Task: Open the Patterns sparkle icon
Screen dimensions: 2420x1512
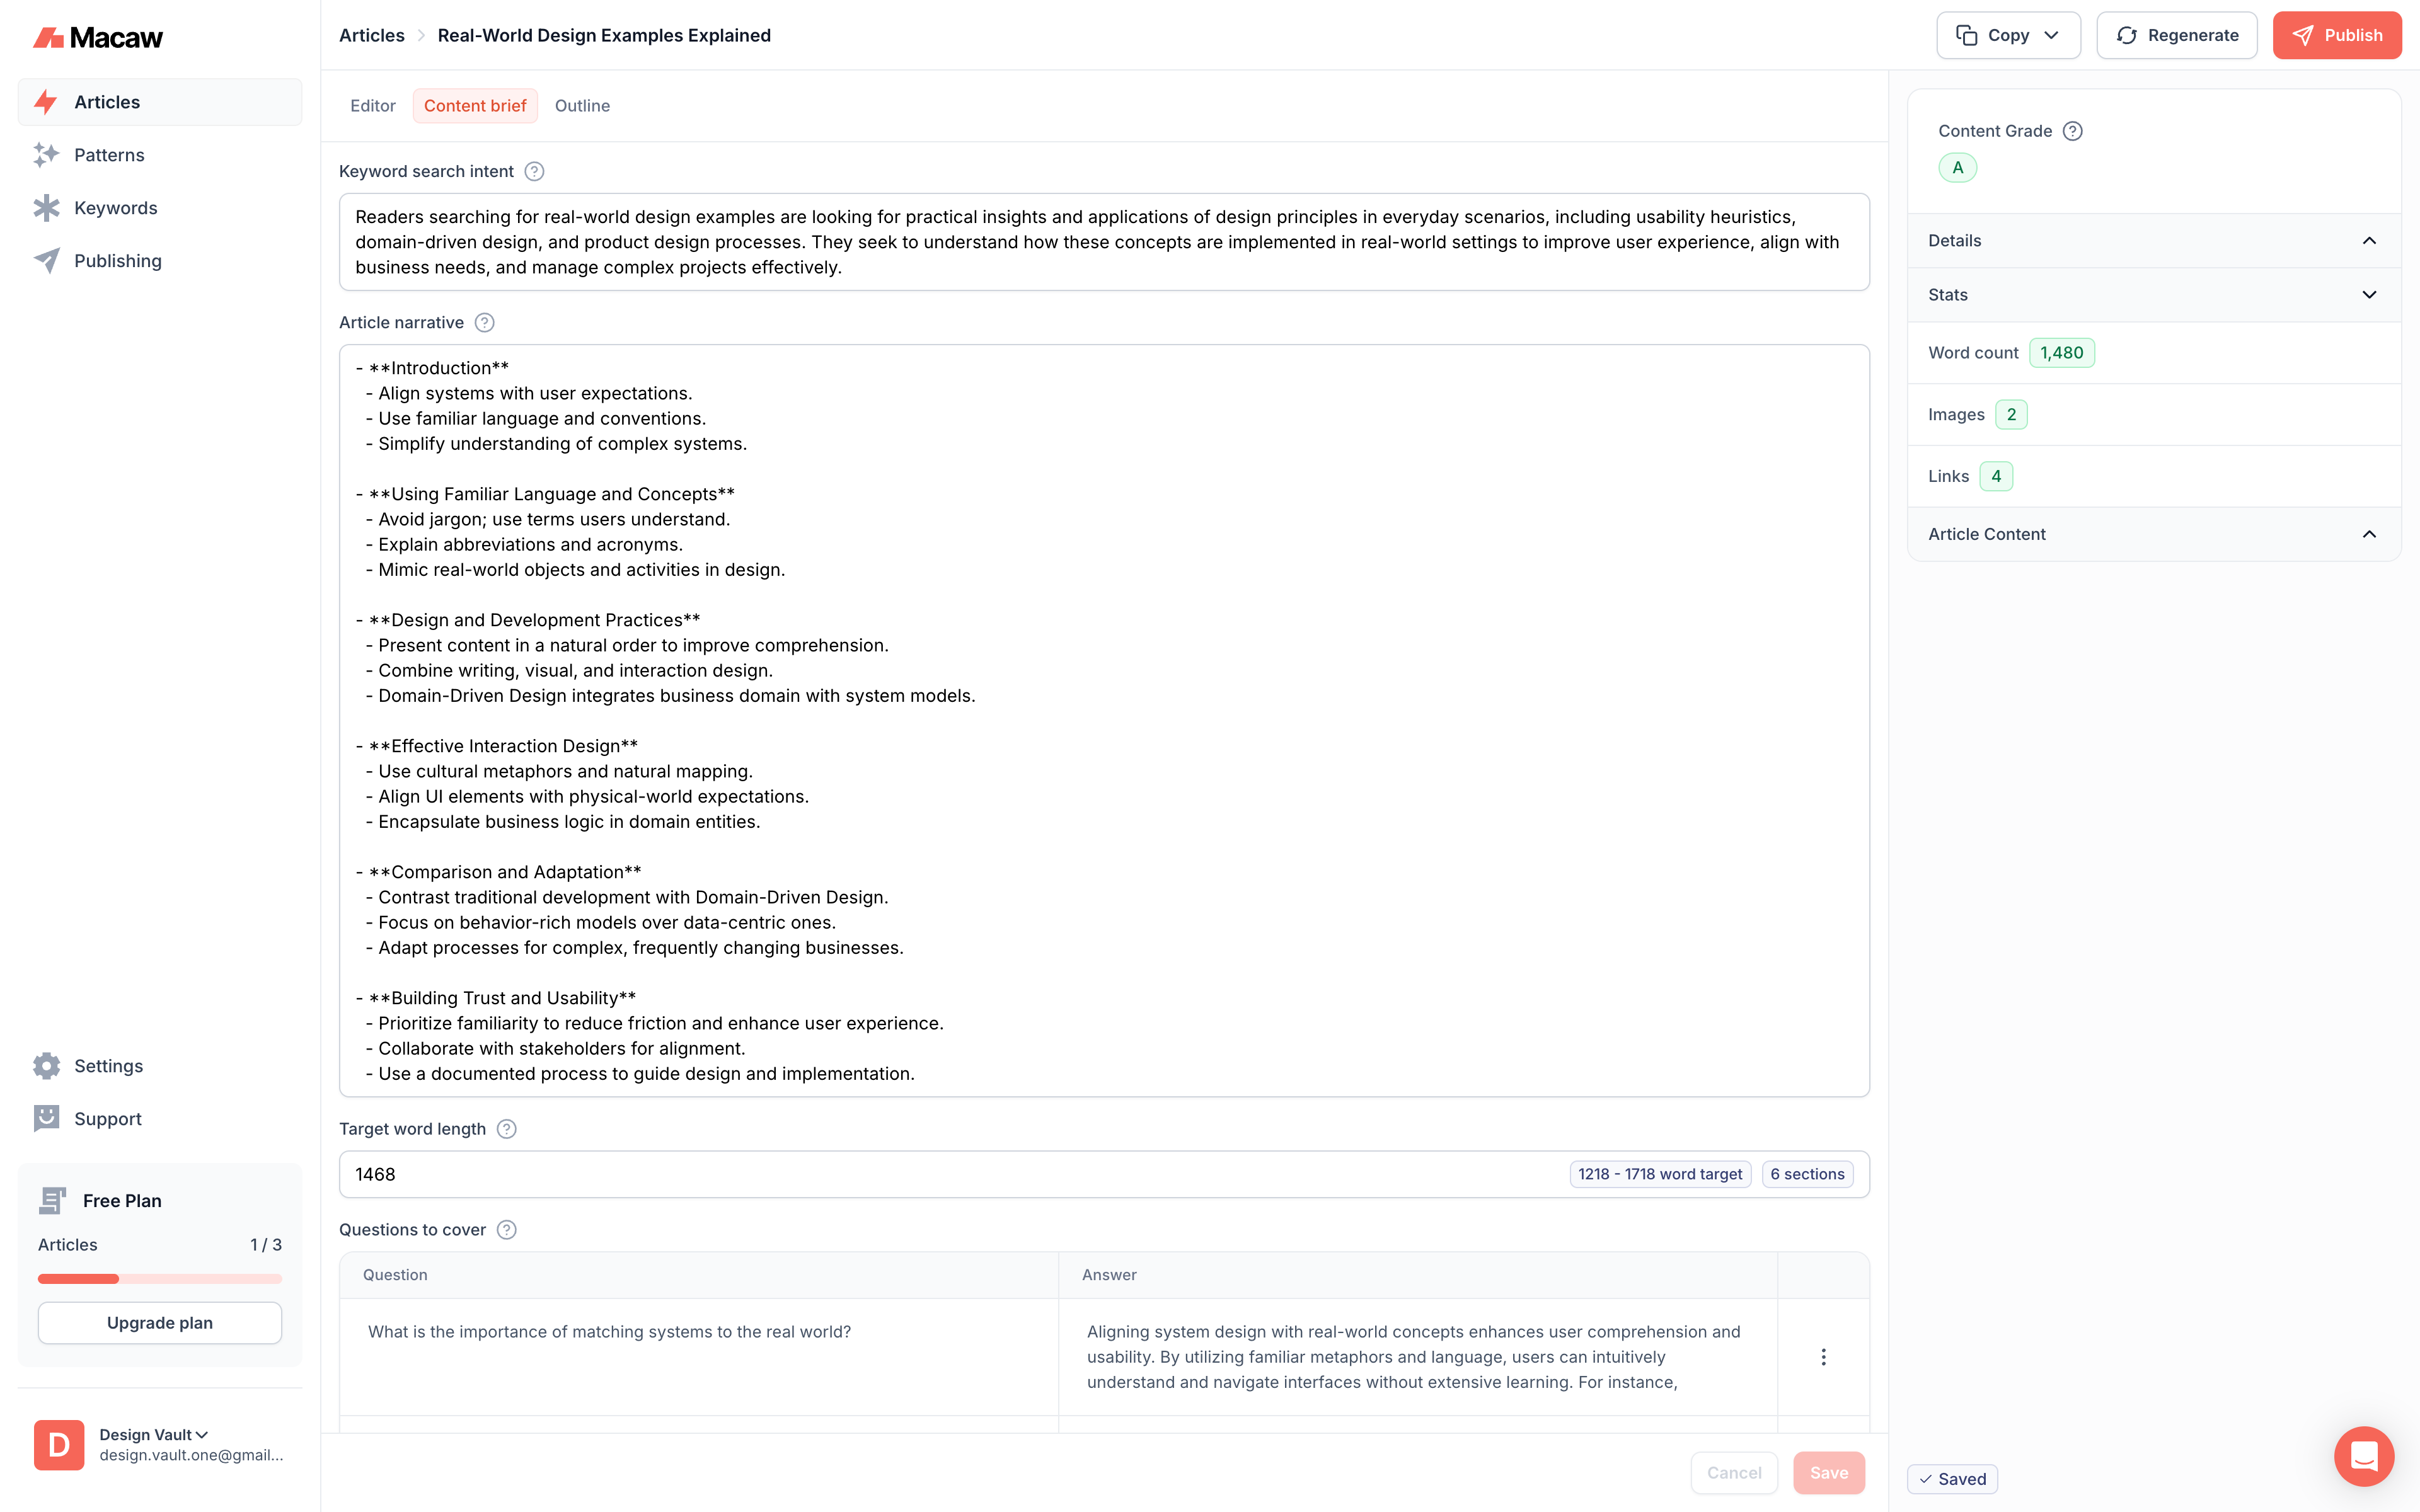Action: (46, 155)
